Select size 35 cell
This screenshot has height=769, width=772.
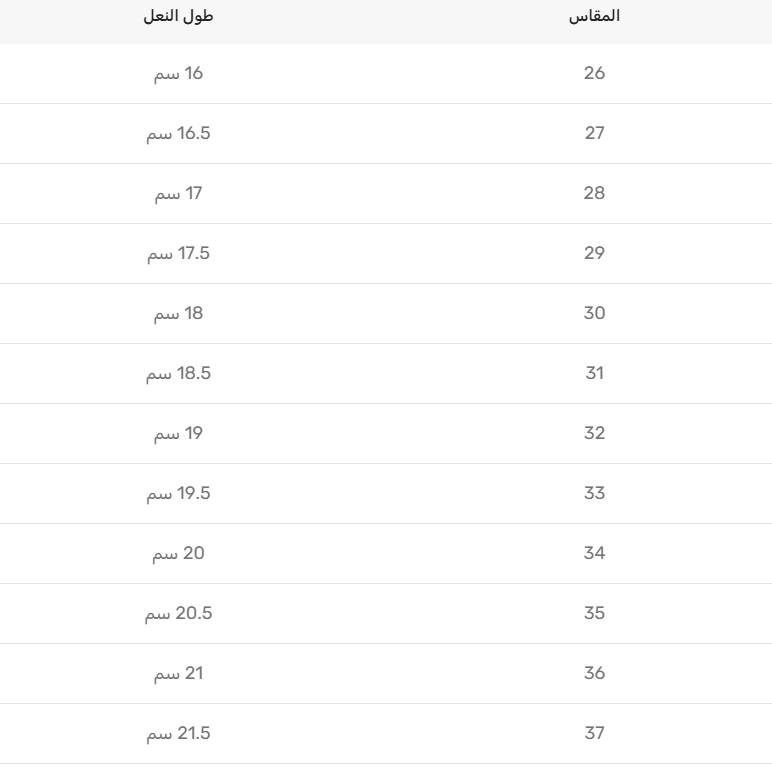[594, 613]
